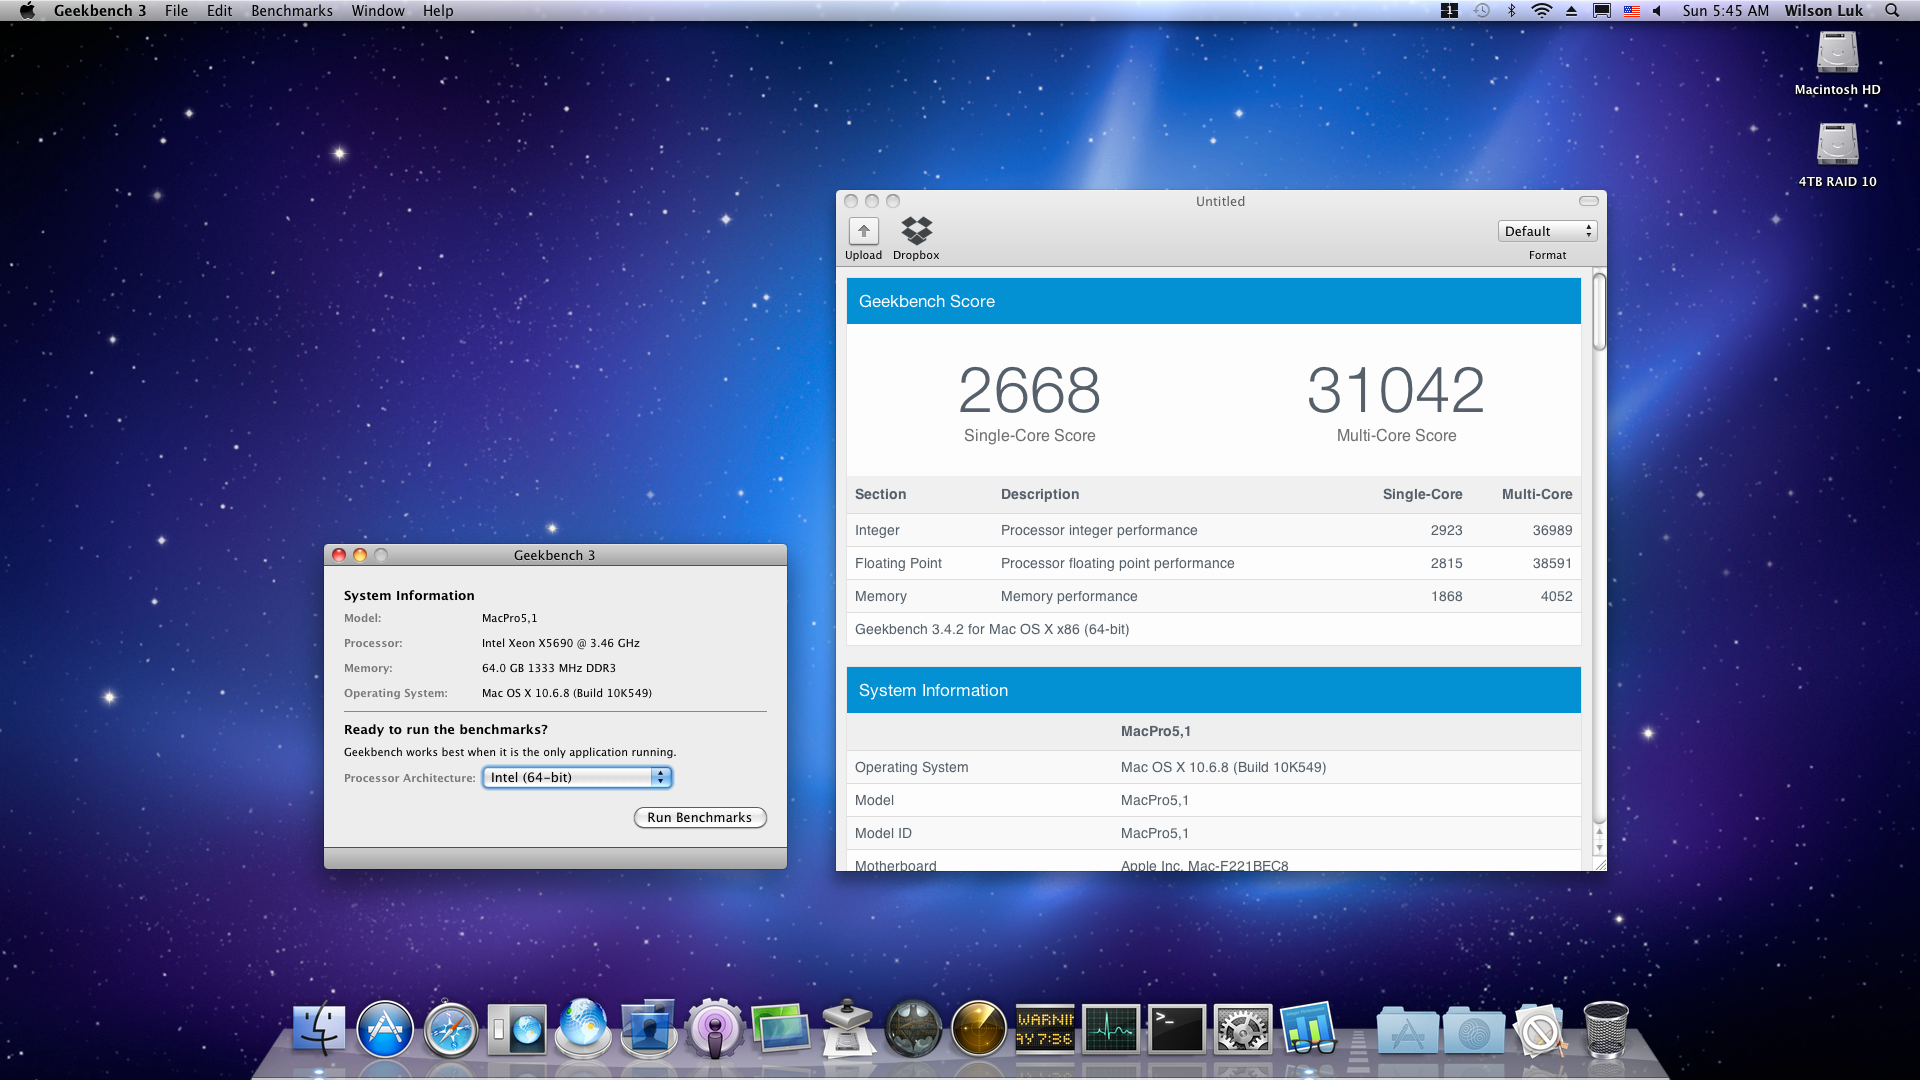The width and height of the screenshot is (1920, 1080).
Task: Click the Model ID row in System Information
Action: coord(1213,833)
